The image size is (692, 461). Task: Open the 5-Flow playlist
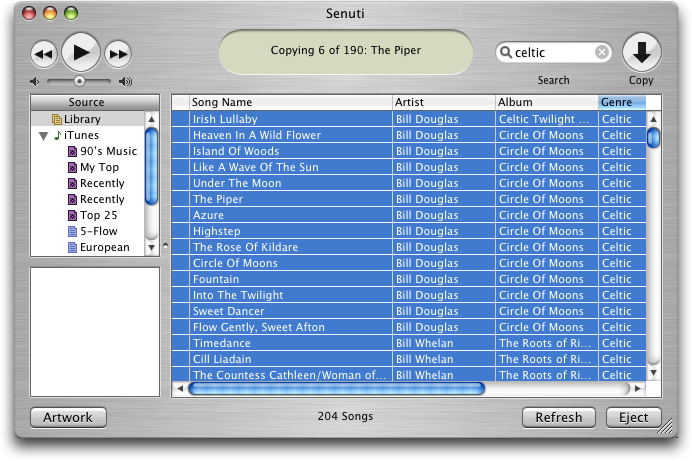pyautogui.click(x=99, y=231)
